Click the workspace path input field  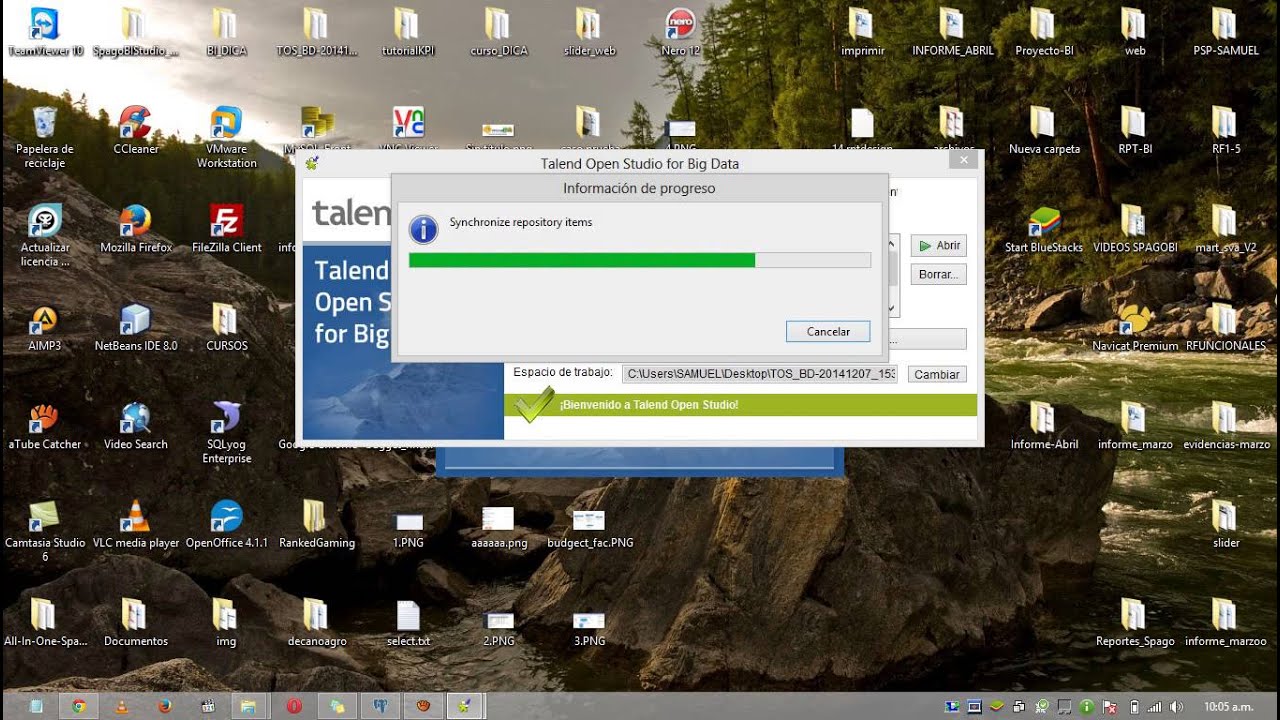(x=760, y=374)
